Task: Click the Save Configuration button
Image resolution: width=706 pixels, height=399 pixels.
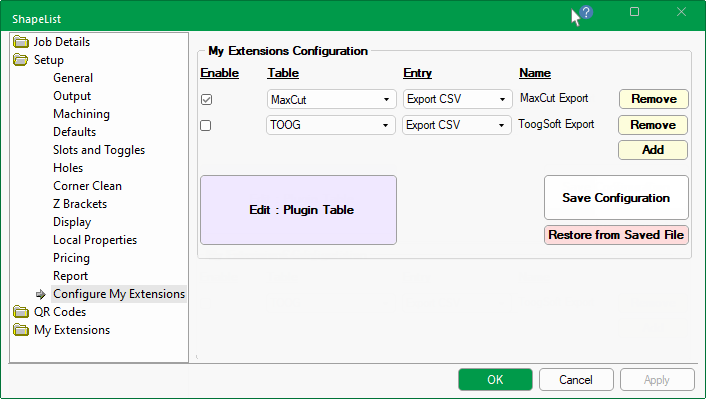Action: tap(616, 198)
